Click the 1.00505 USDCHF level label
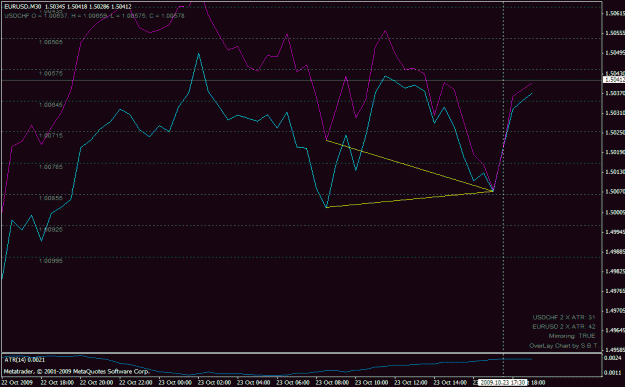The height and width of the screenshot is (387, 625). click(51, 42)
